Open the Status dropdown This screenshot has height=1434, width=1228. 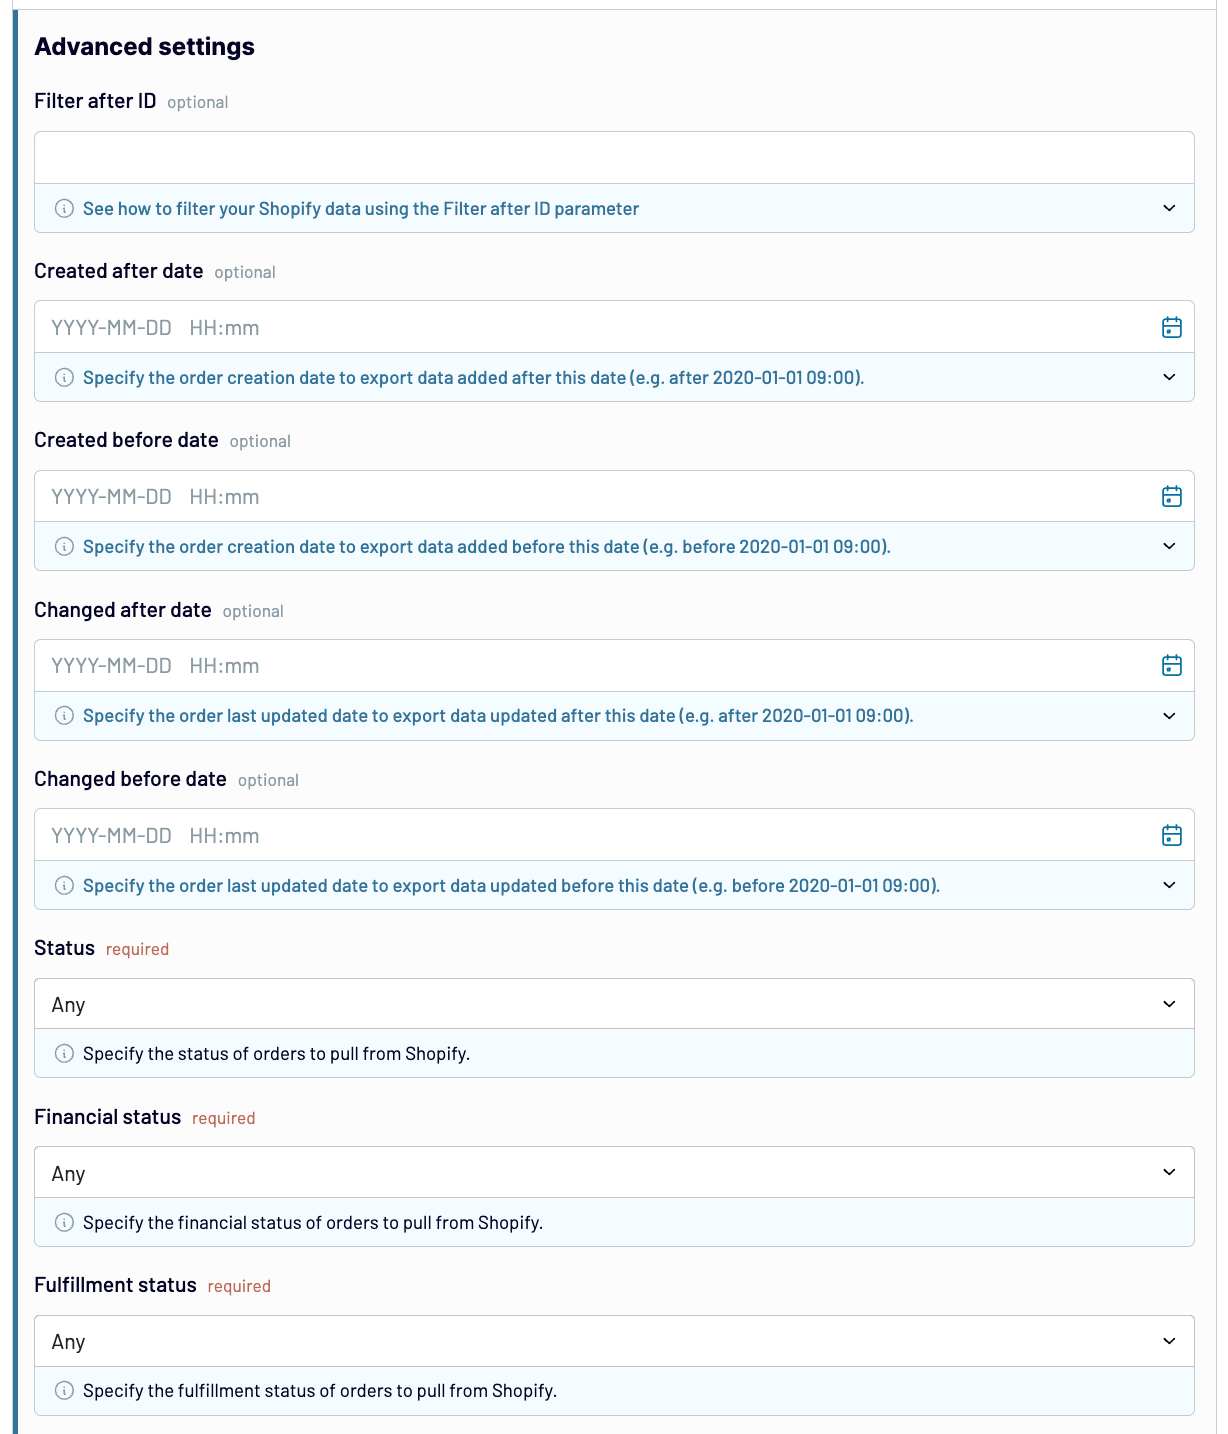point(614,1004)
